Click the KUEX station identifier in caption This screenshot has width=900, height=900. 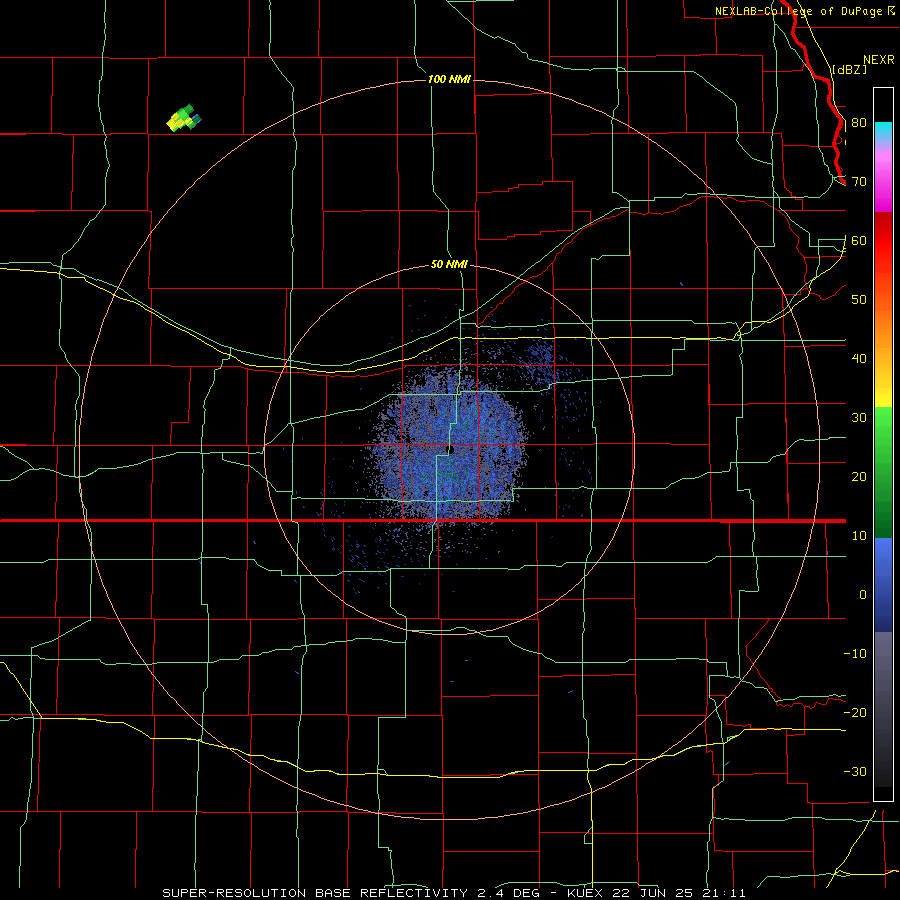click(x=587, y=893)
